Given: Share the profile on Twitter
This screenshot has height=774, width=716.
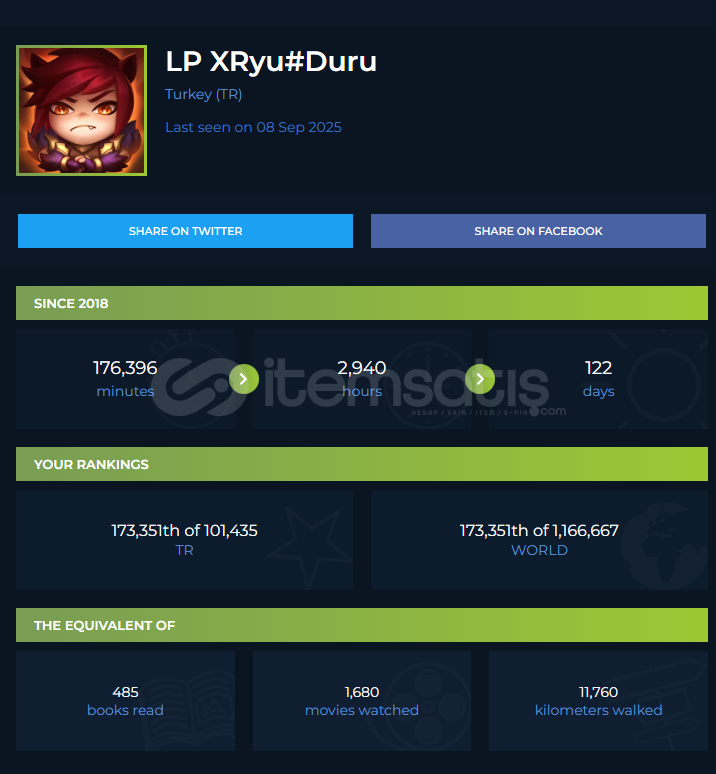Looking at the screenshot, I should [x=186, y=231].
